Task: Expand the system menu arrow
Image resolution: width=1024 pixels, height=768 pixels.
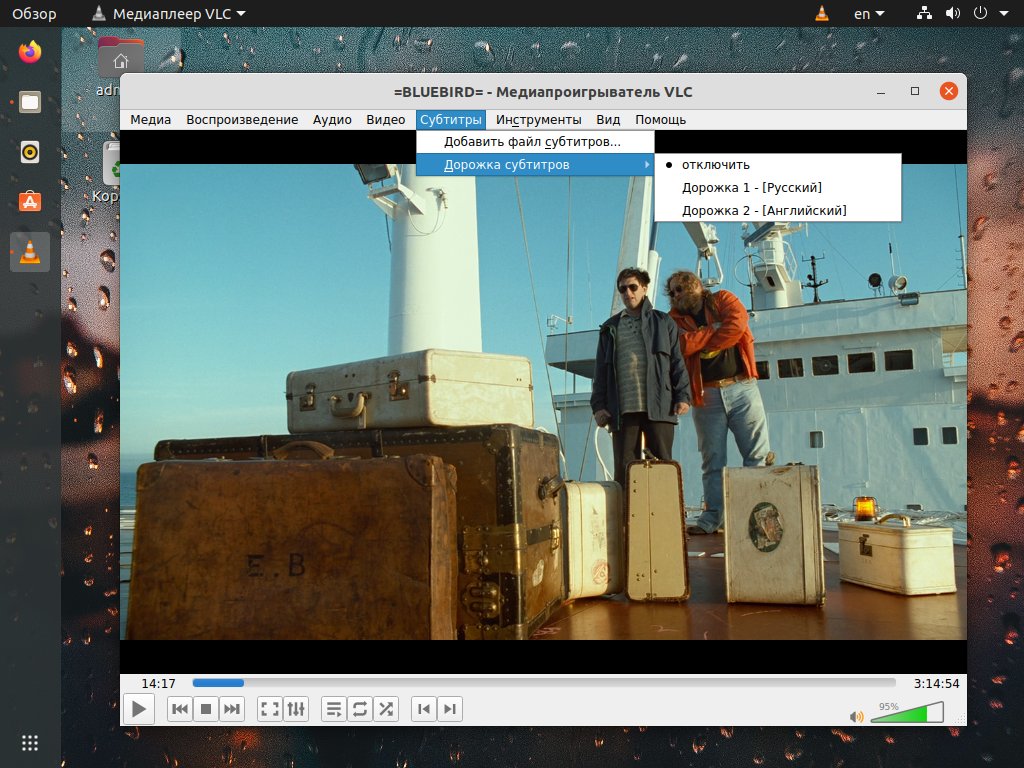Action: click(1004, 13)
